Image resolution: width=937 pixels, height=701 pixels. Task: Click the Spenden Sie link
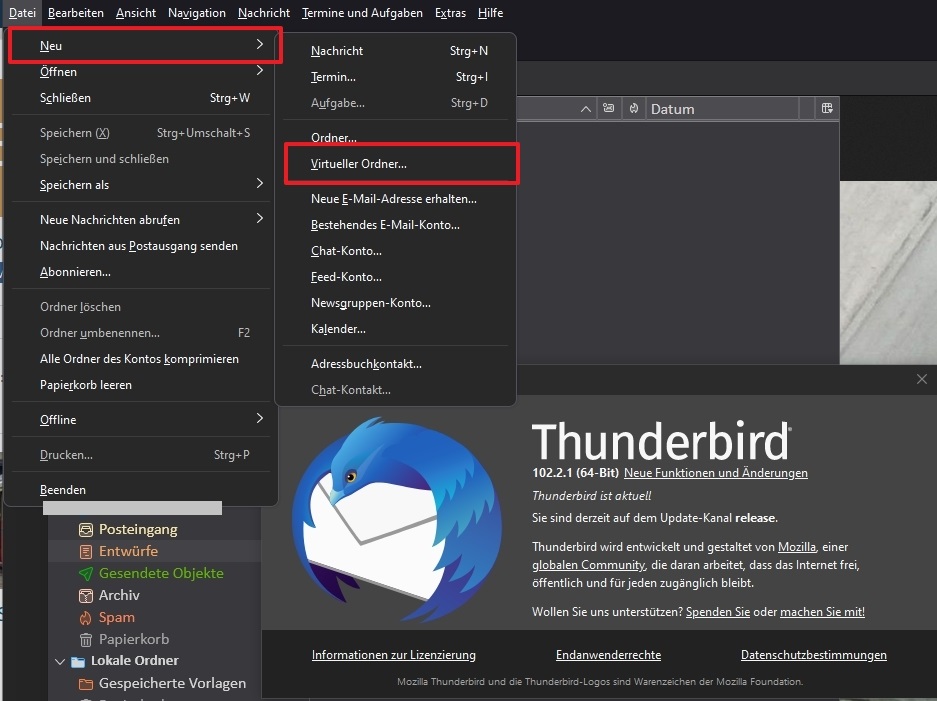[x=718, y=612]
